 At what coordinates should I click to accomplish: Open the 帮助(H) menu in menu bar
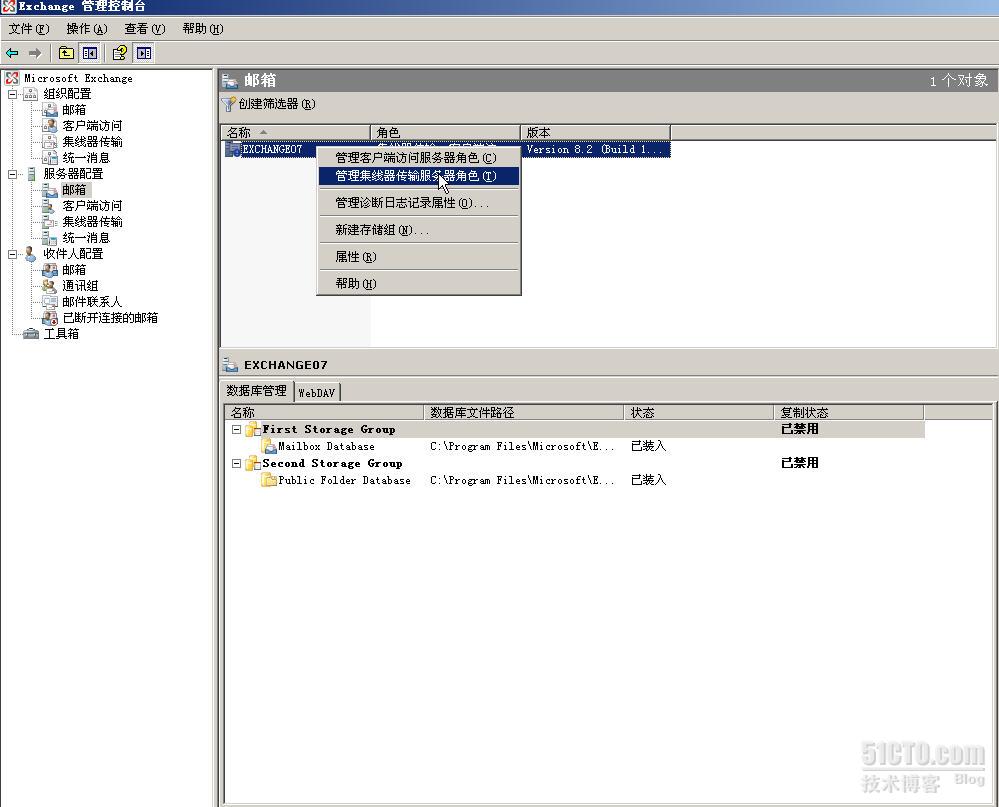[203, 29]
